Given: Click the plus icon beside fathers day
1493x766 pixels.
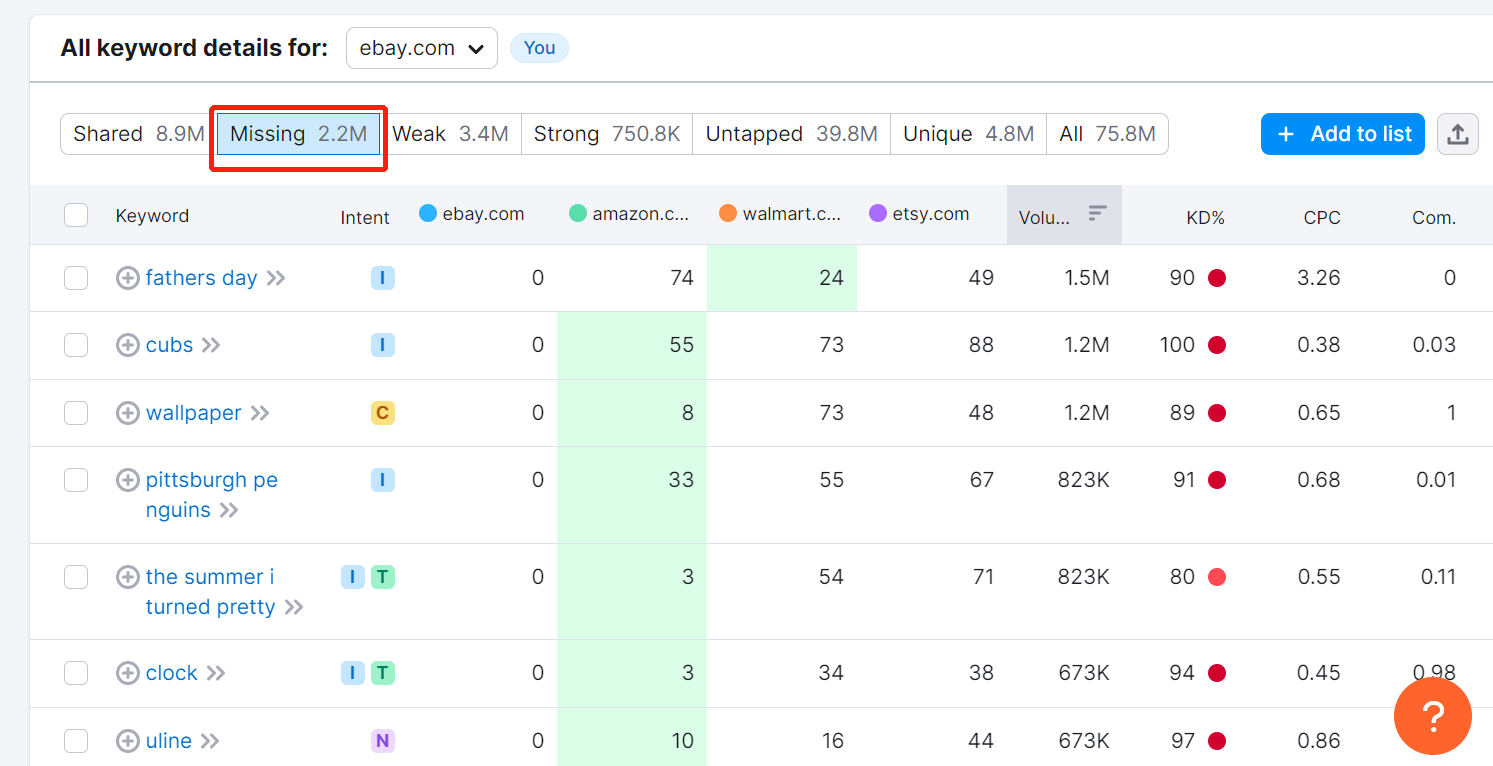Looking at the screenshot, I should pyautogui.click(x=128, y=278).
